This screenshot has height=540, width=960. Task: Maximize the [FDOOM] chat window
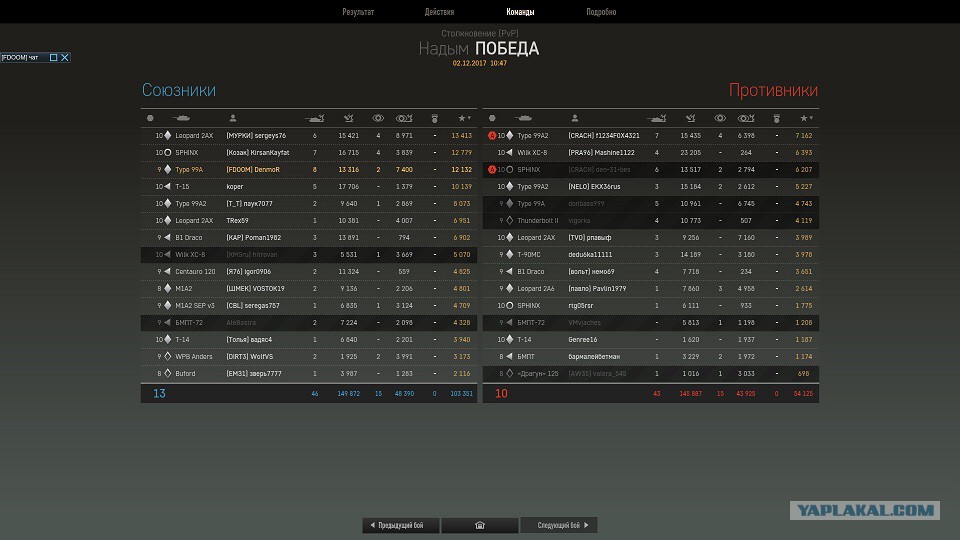pyautogui.click(x=53, y=58)
